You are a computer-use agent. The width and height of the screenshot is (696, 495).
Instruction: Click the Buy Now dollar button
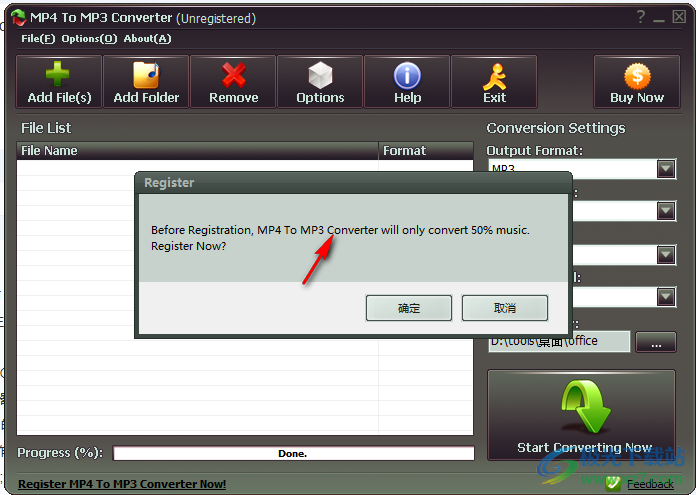(637, 82)
